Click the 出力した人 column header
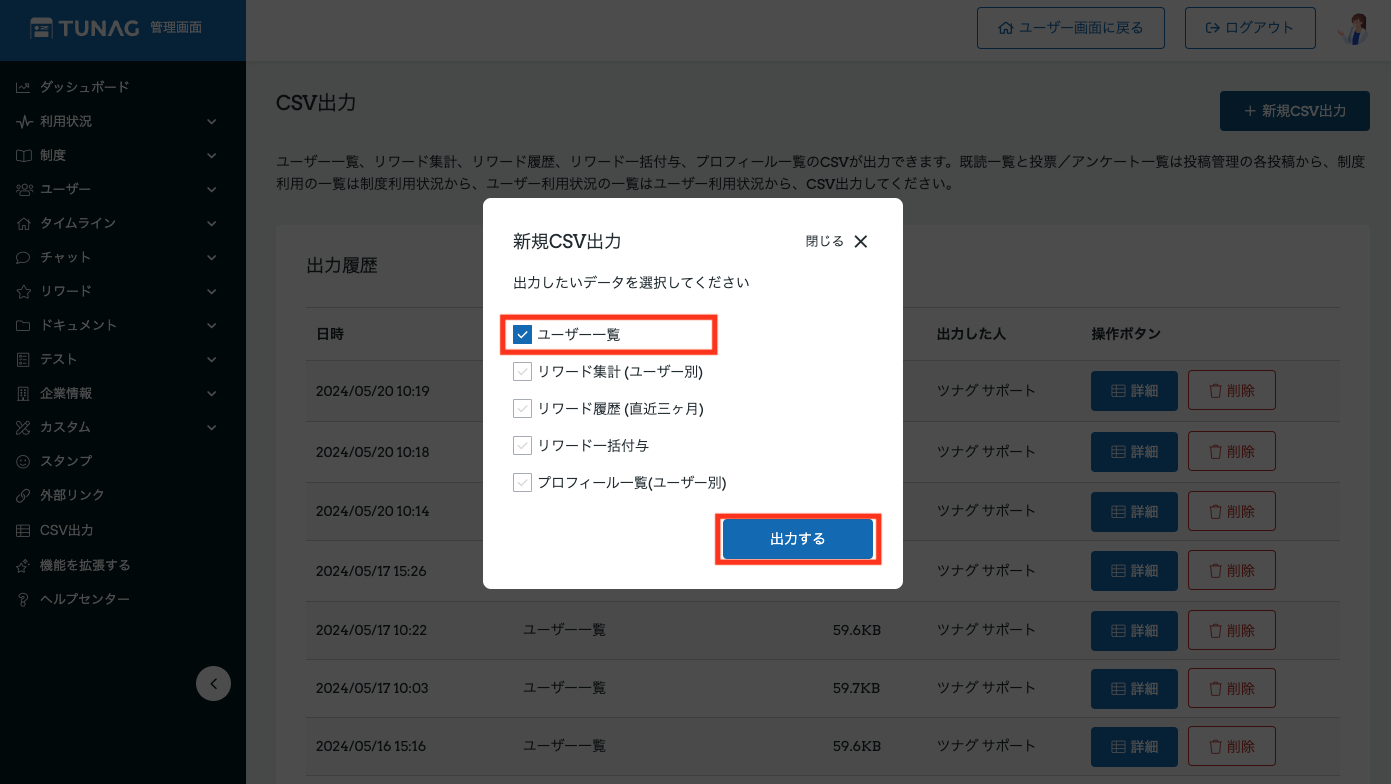Image resolution: width=1391 pixels, height=784 pixels. [x=971, y=334]
